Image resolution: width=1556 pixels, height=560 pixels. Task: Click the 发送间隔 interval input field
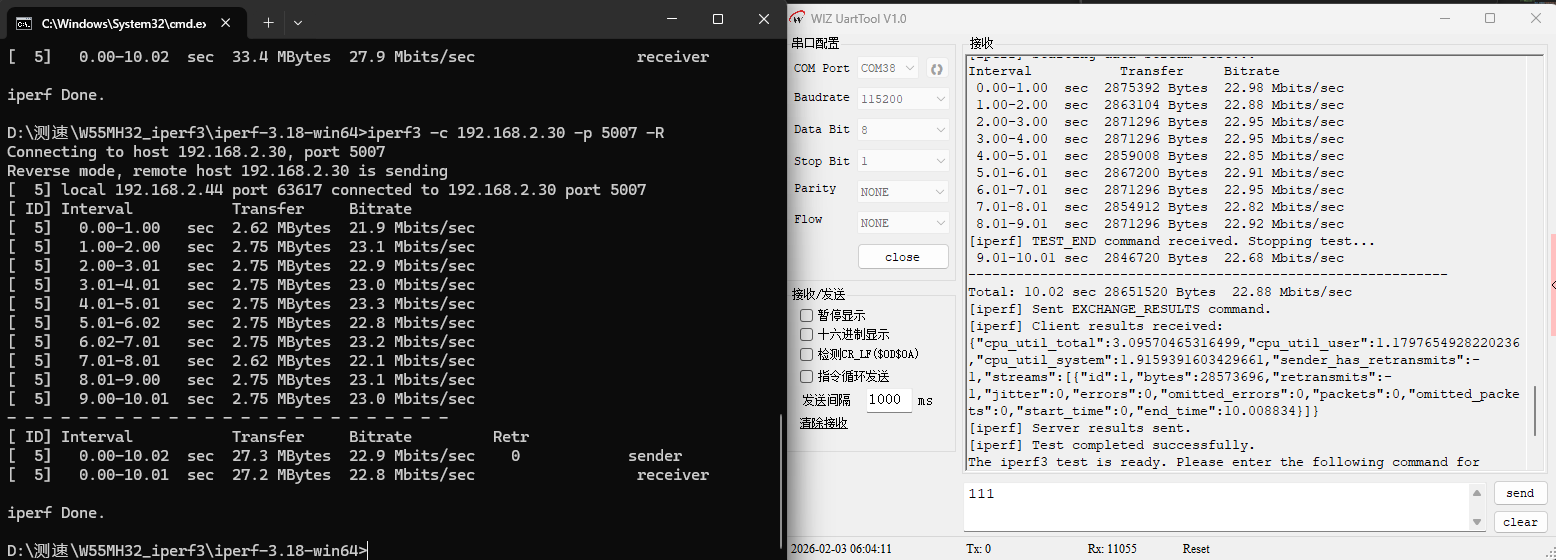click(886, 400)
